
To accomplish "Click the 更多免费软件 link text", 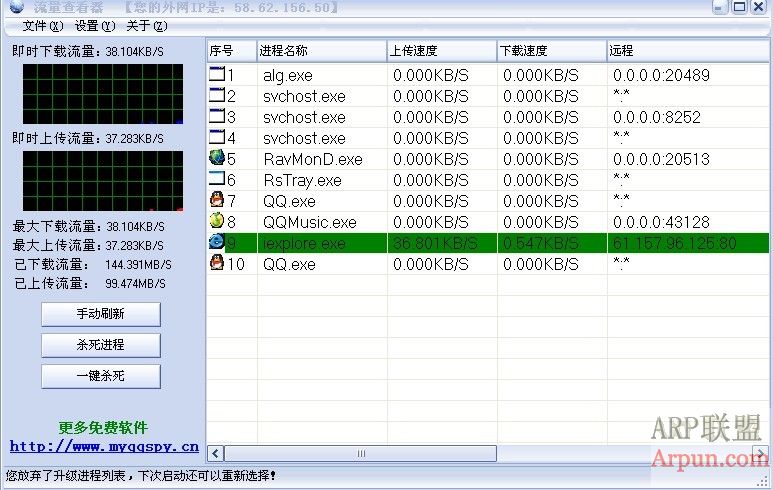I will coord(103,427).
